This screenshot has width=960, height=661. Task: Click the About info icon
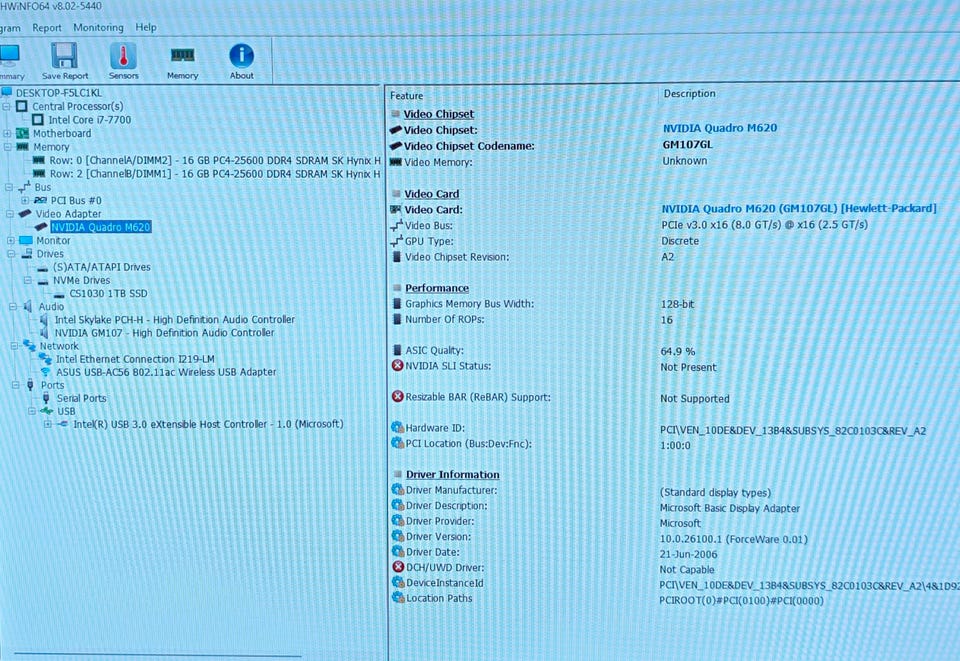pos(241,61)
